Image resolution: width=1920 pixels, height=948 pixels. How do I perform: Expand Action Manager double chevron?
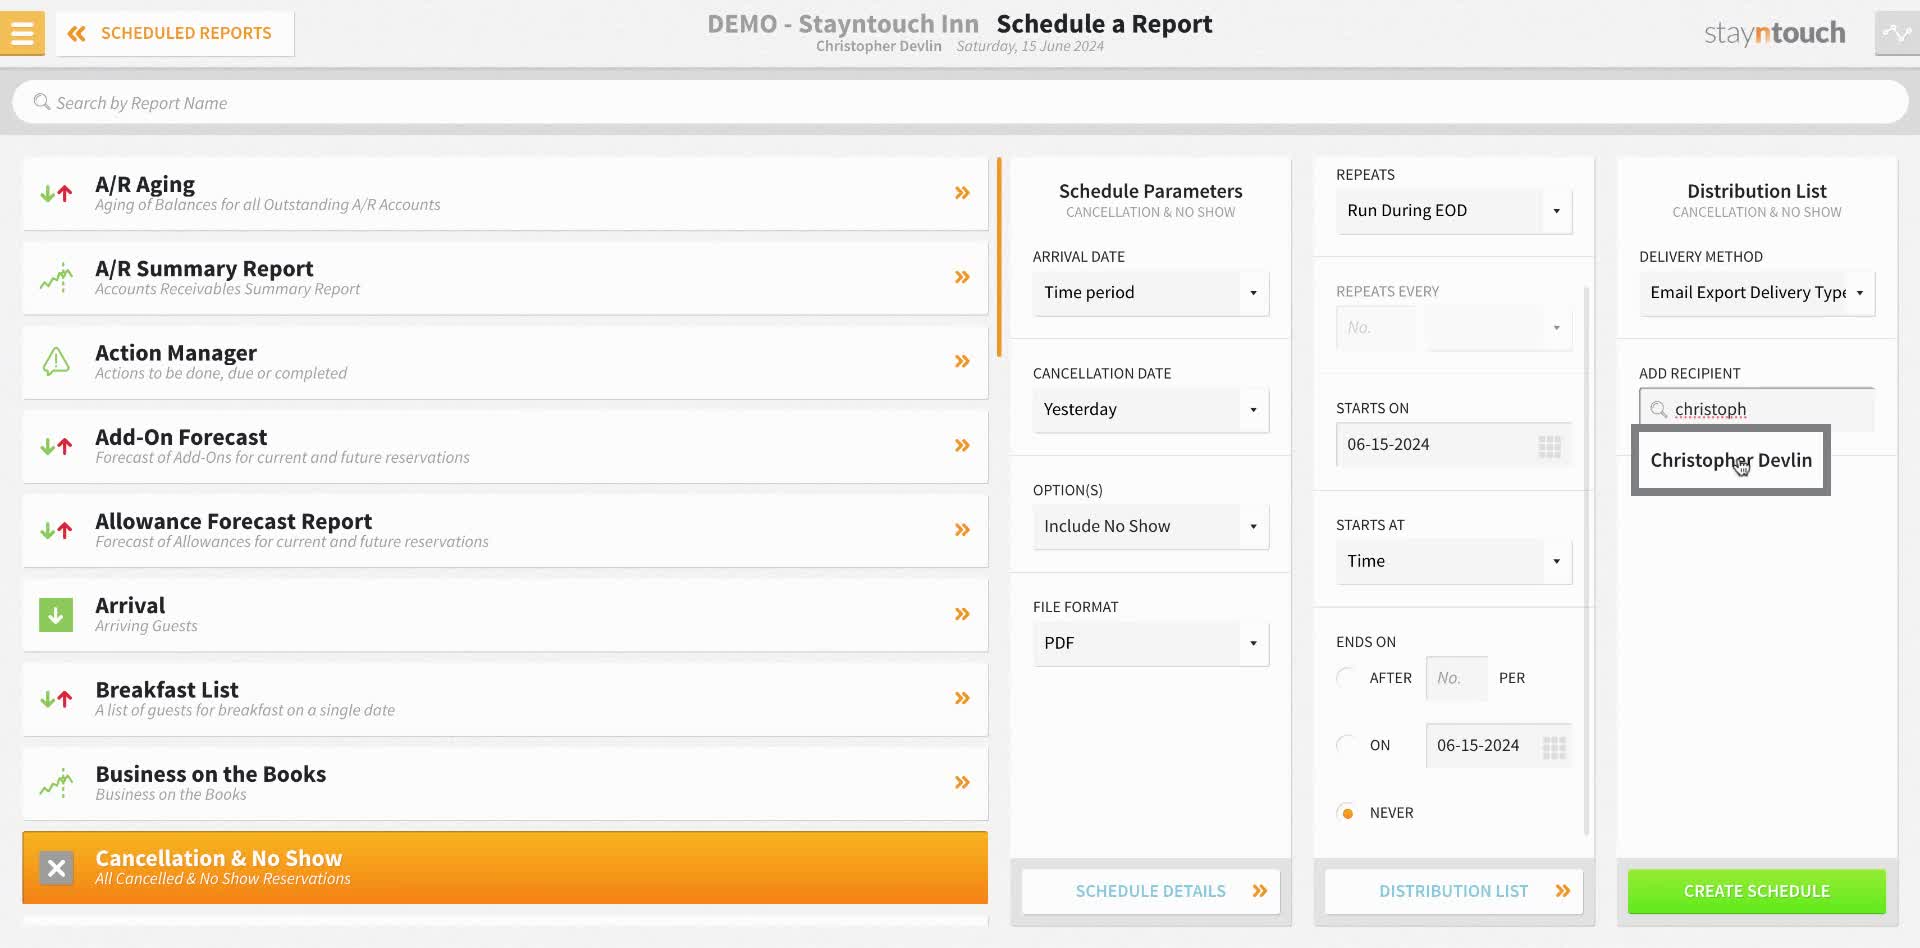(x=962, y=361)
